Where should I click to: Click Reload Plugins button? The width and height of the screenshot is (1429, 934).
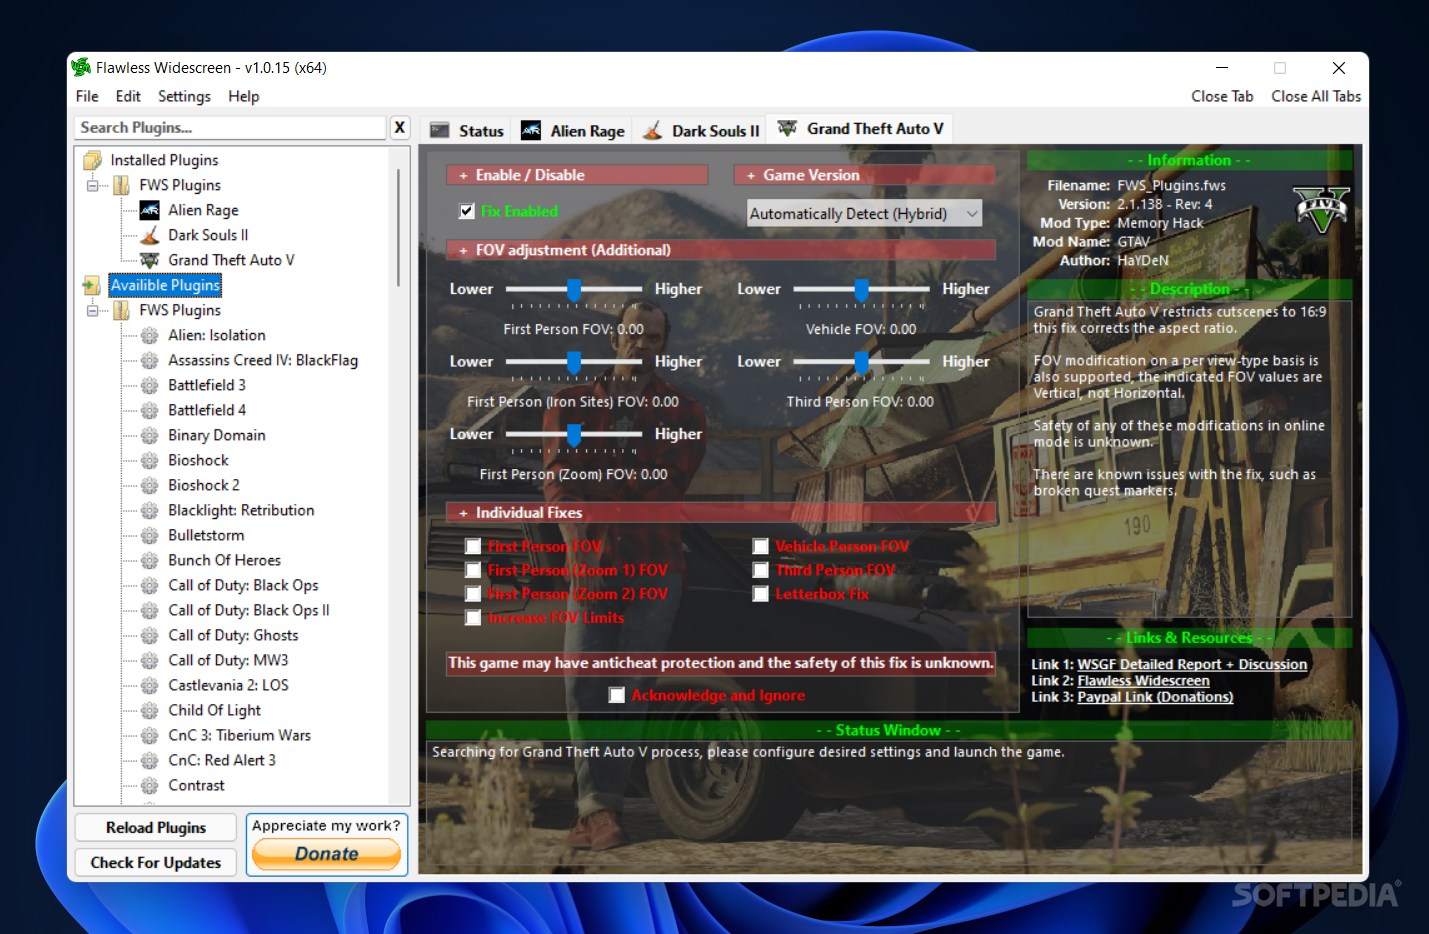point(156,827)
